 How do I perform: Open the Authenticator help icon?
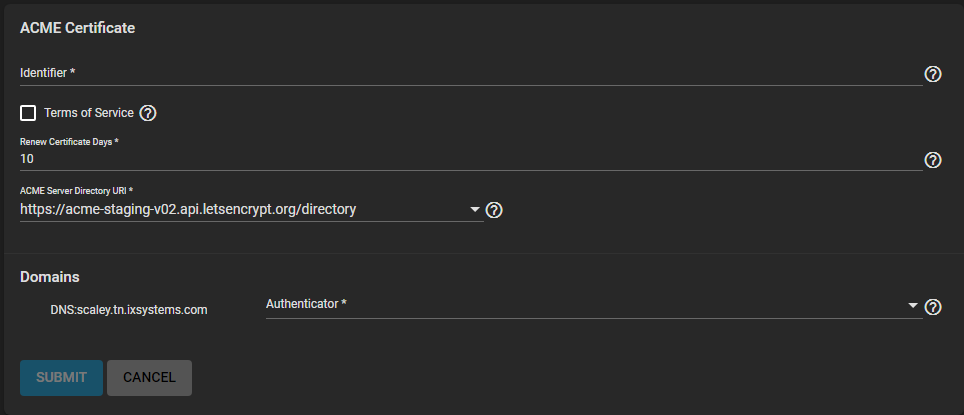tap(933, 307)
